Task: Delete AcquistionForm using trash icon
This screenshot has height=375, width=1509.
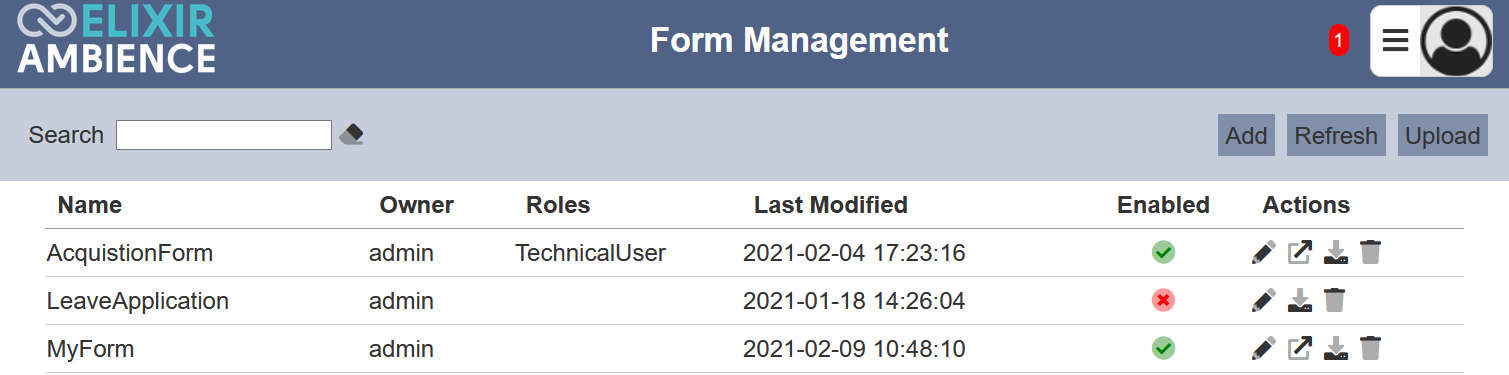Action: [x=1370, y=253]
